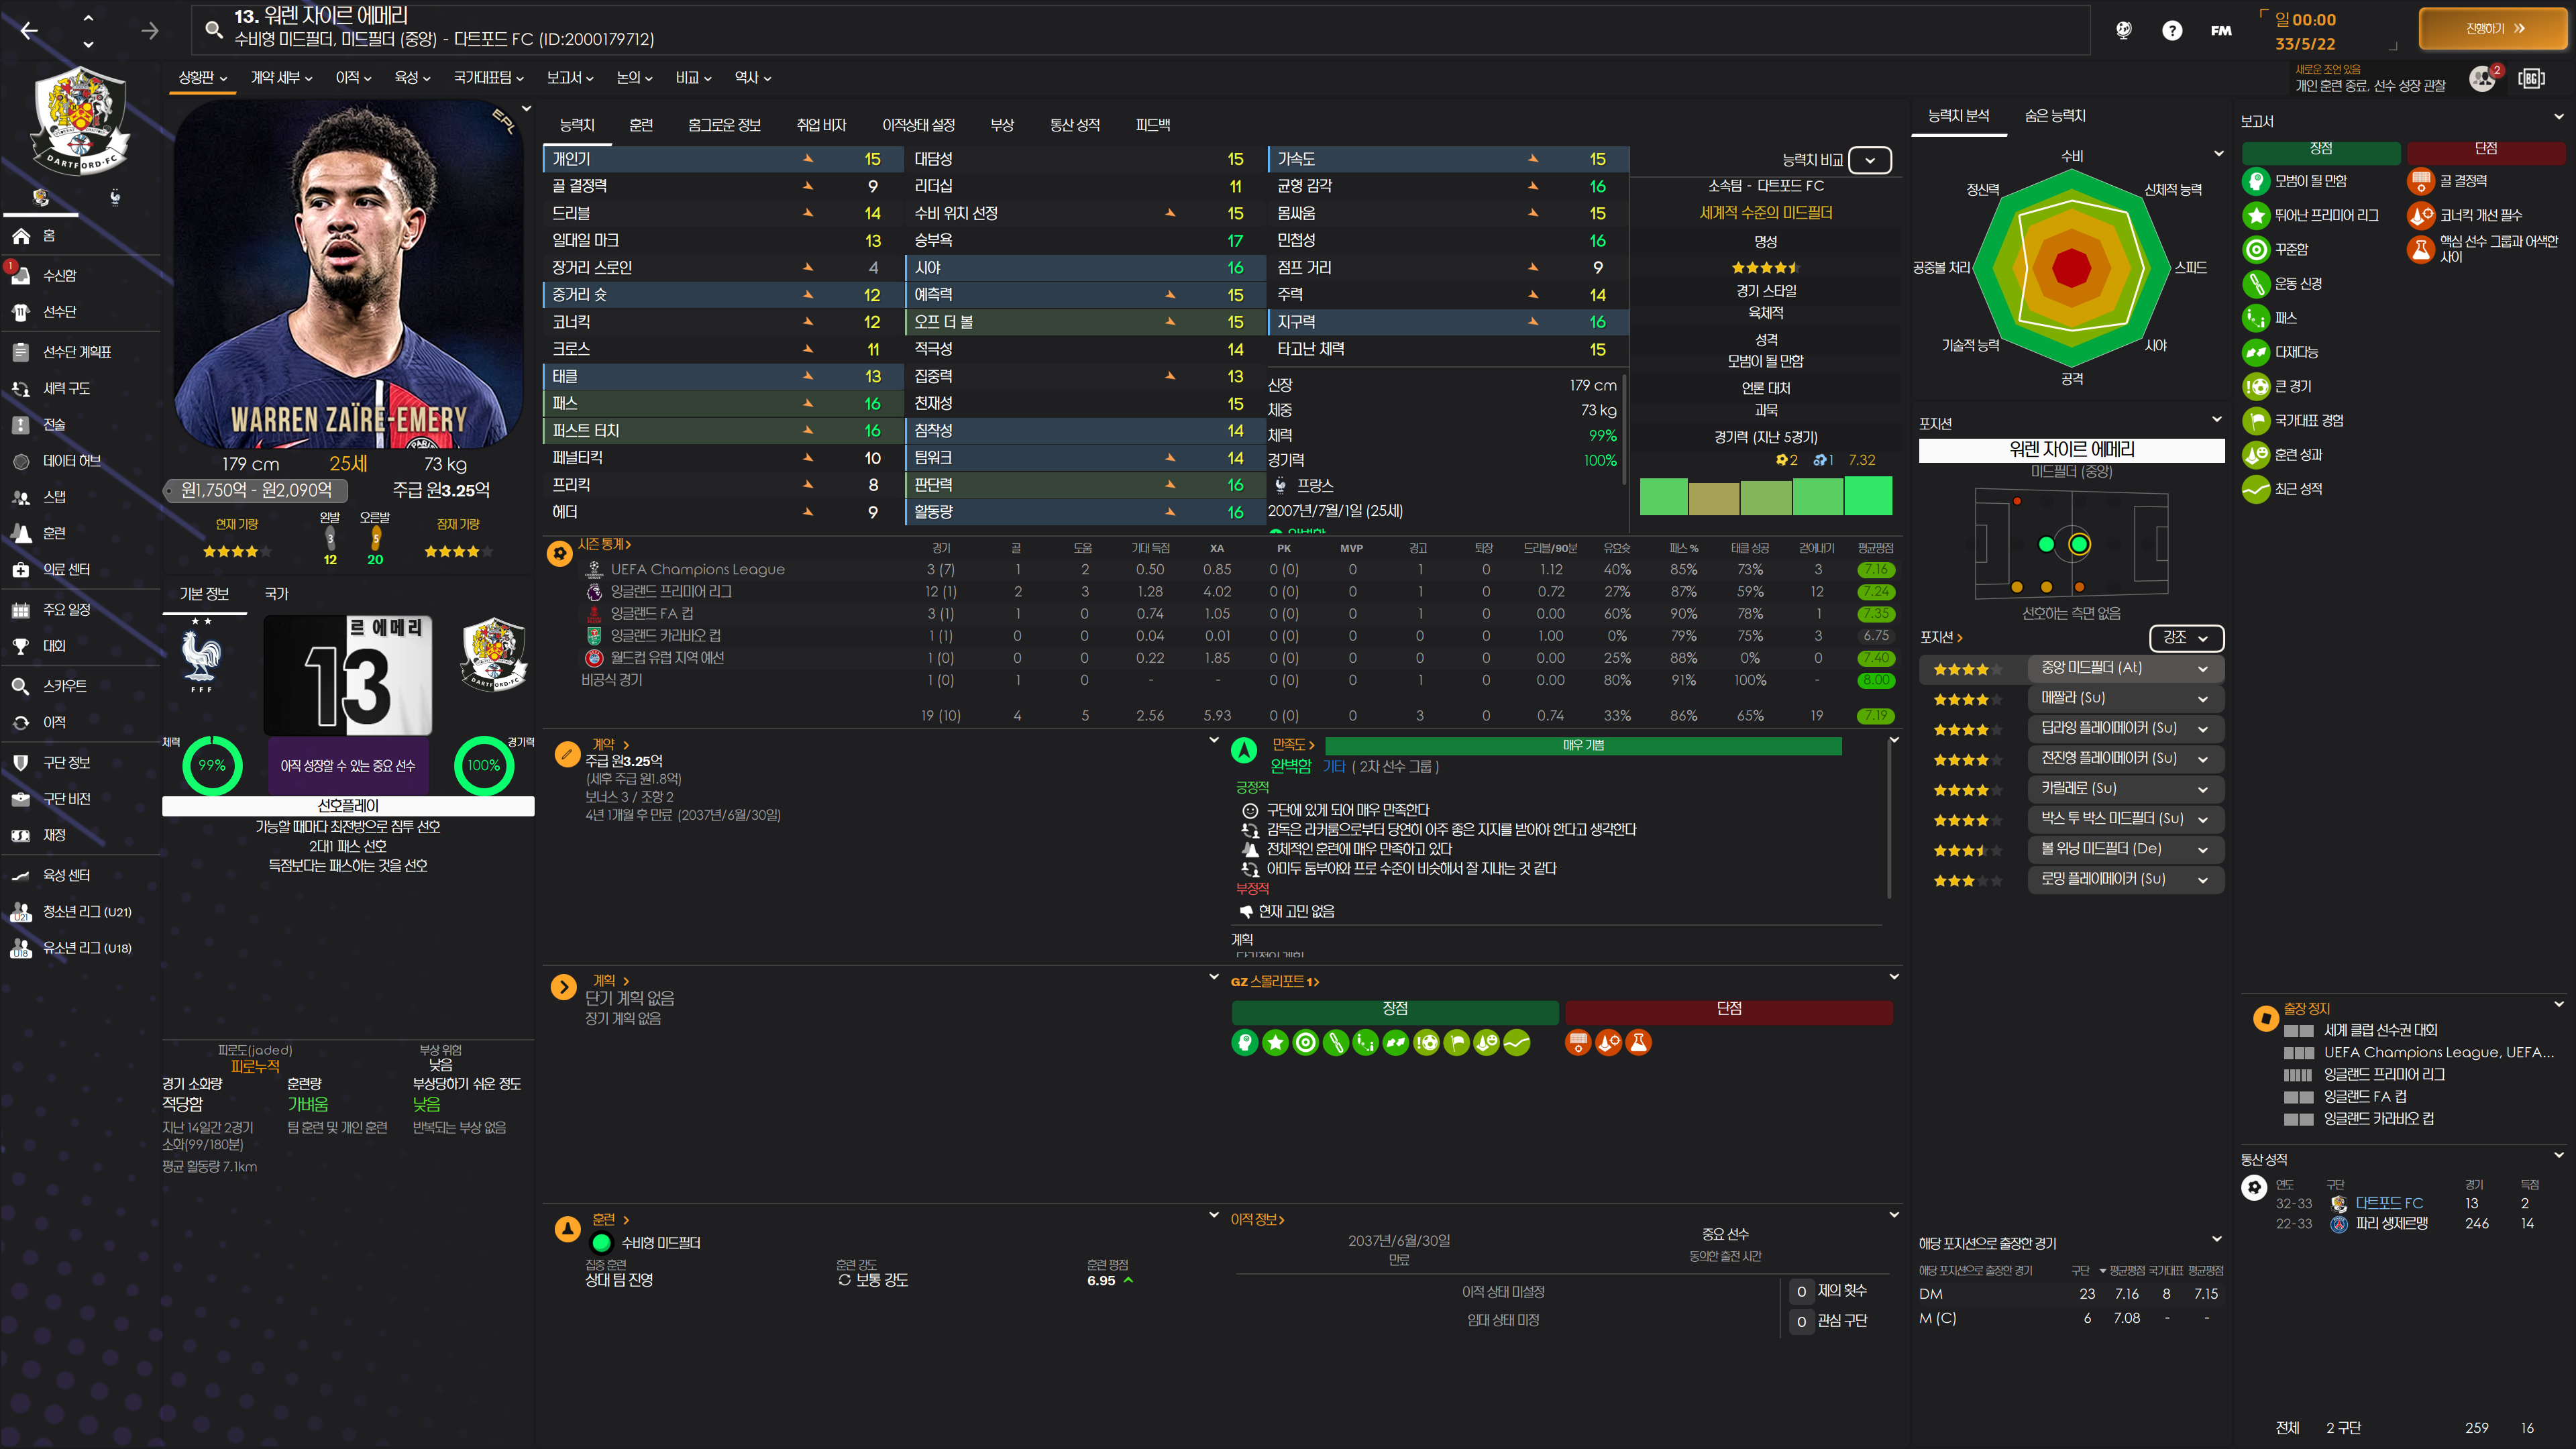
Task: Open the 시즌 통계 link
Action: [x=604, y=544]
